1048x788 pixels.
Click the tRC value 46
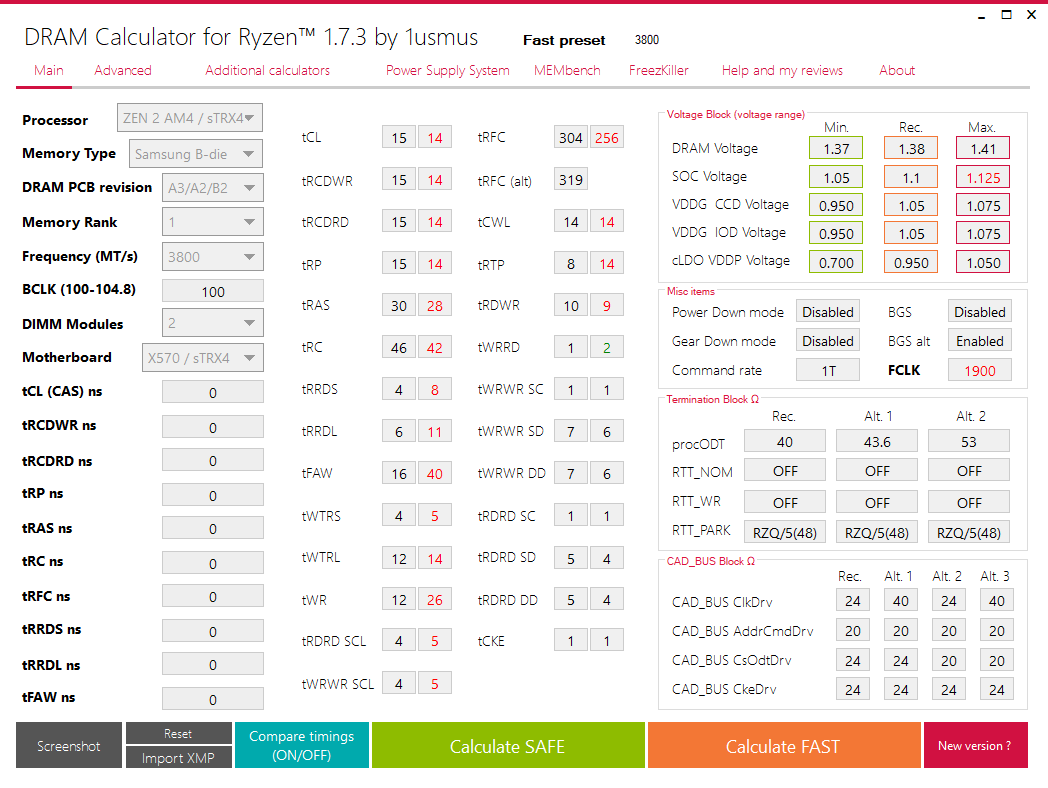coord(399,348)
